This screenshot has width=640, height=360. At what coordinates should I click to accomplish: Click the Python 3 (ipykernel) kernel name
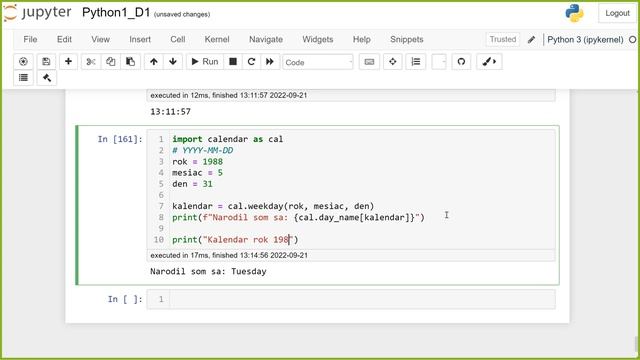pyautogui.click(x=585, y=40)
